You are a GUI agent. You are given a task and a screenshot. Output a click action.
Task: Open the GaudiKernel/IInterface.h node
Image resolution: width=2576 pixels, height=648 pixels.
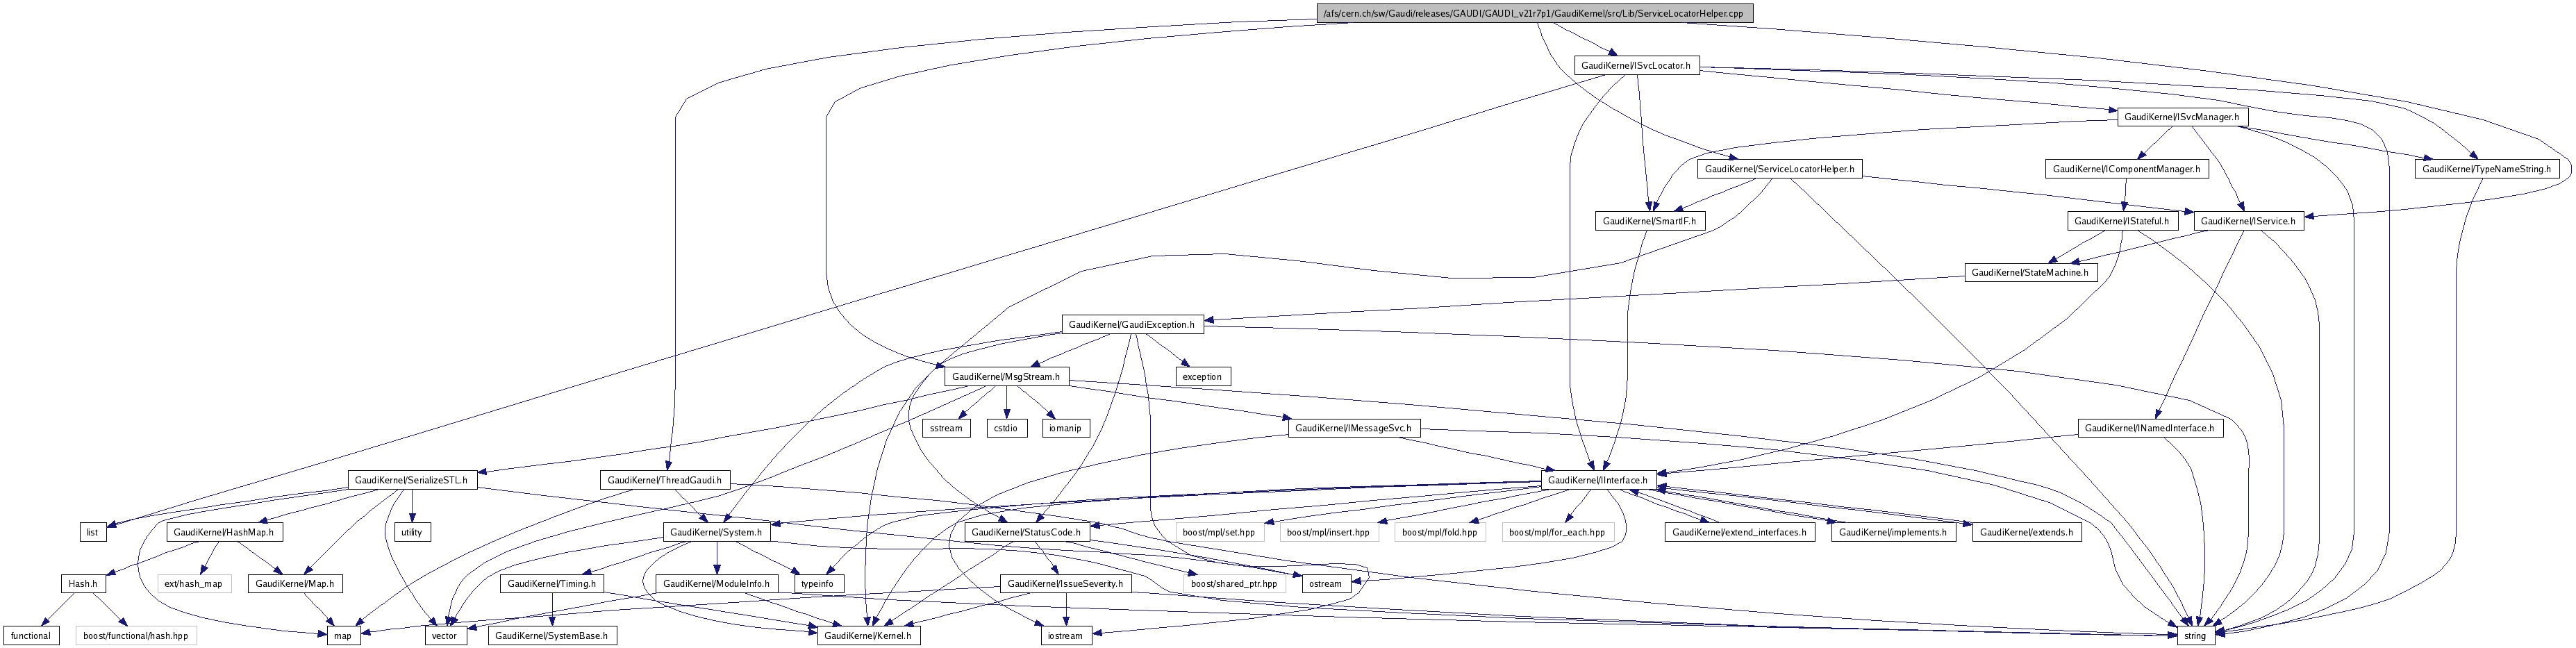(x=1597, y=481)
